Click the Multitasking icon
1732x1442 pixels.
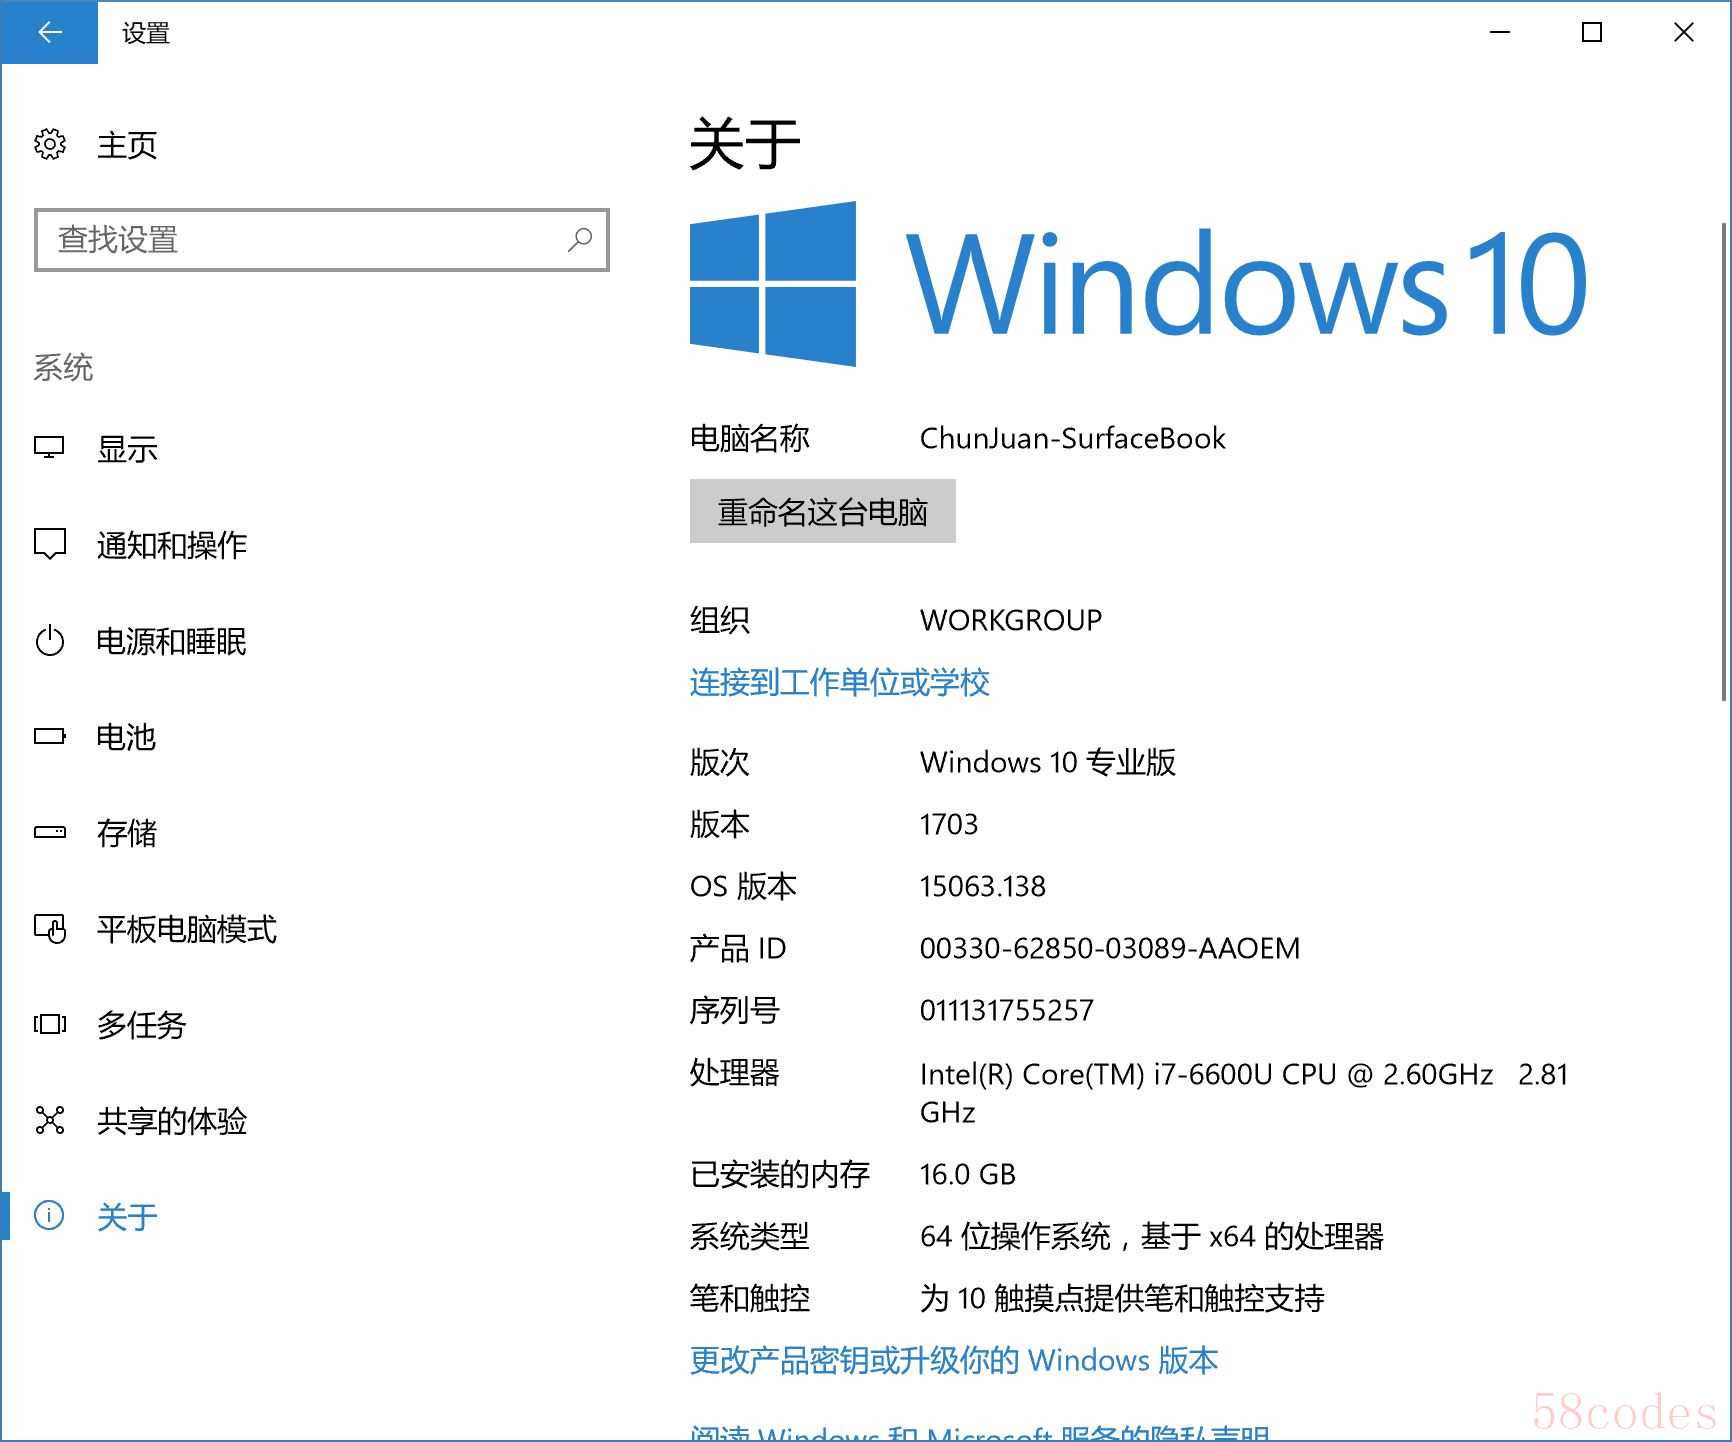pyautogui.click(x=49, y=1024)
